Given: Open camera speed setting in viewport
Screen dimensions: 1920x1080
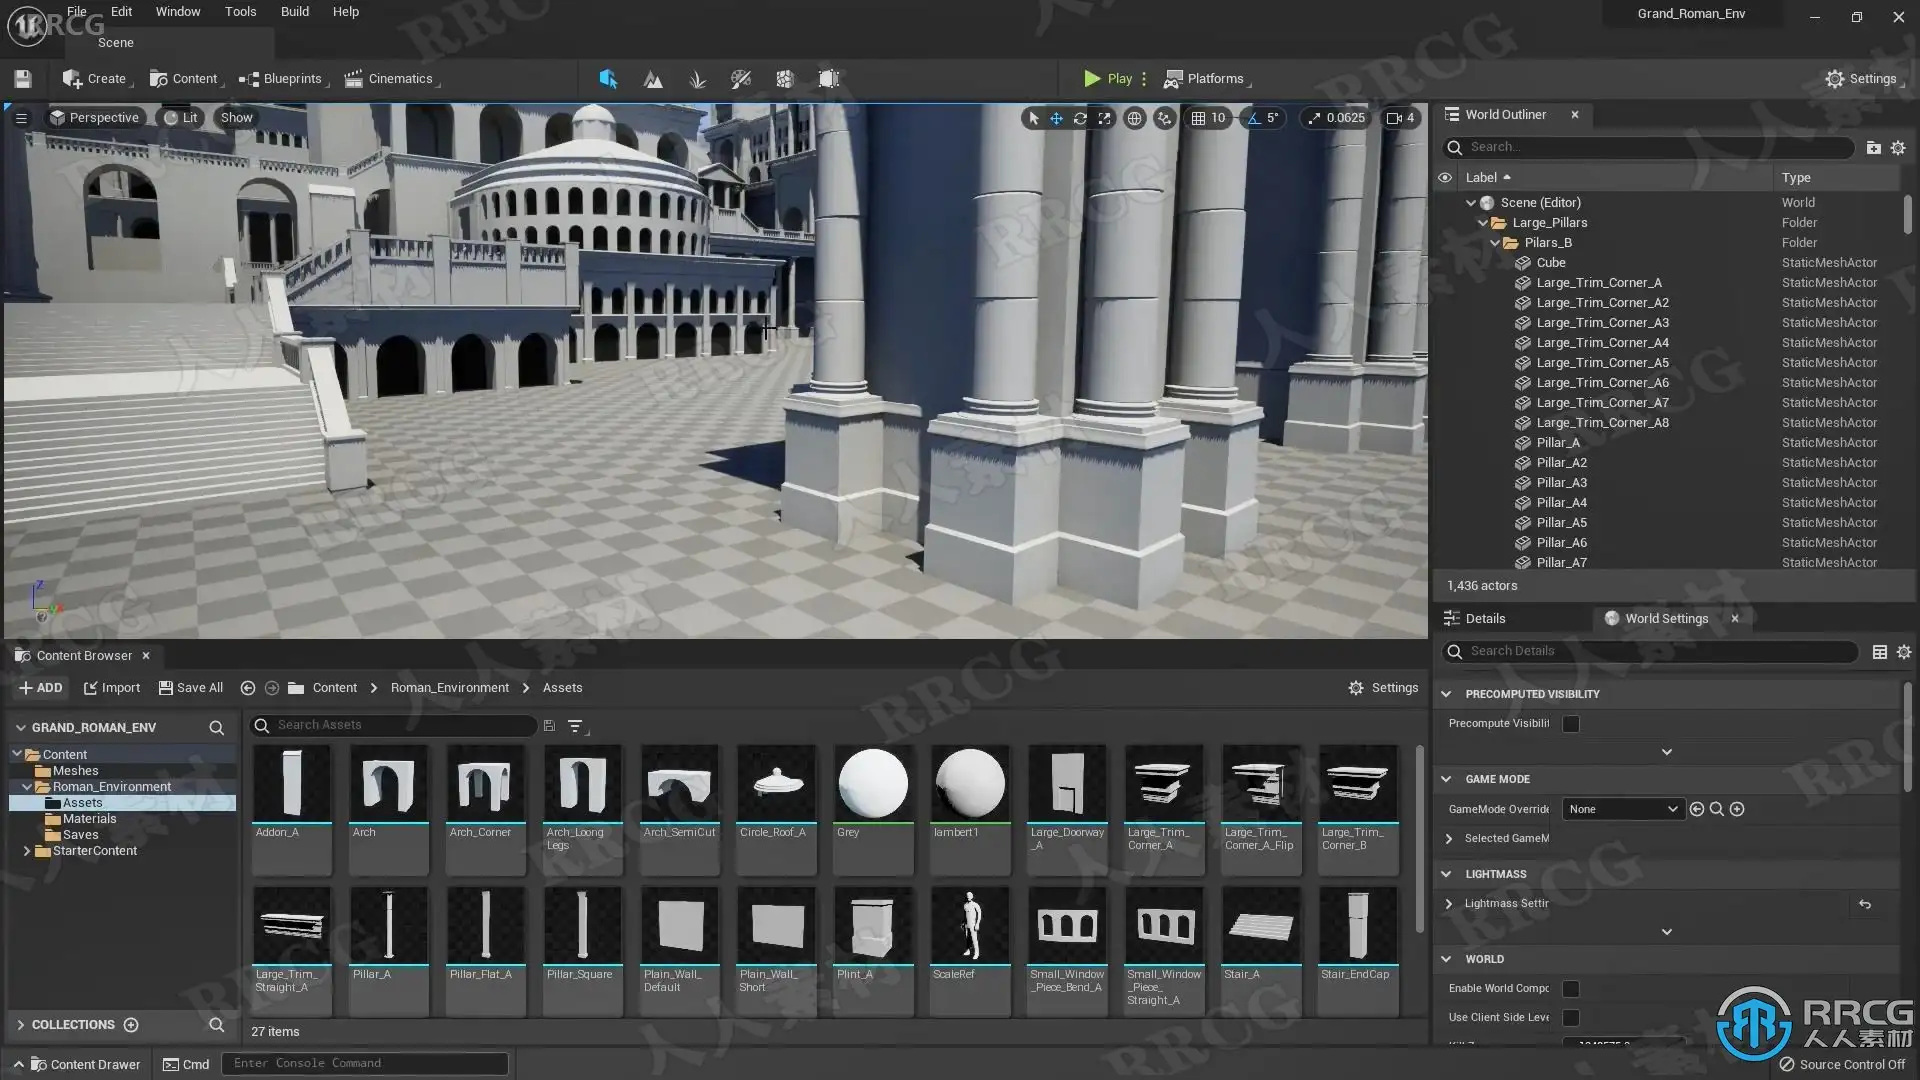Looking at the screenshot, I should coord(1401,118).
